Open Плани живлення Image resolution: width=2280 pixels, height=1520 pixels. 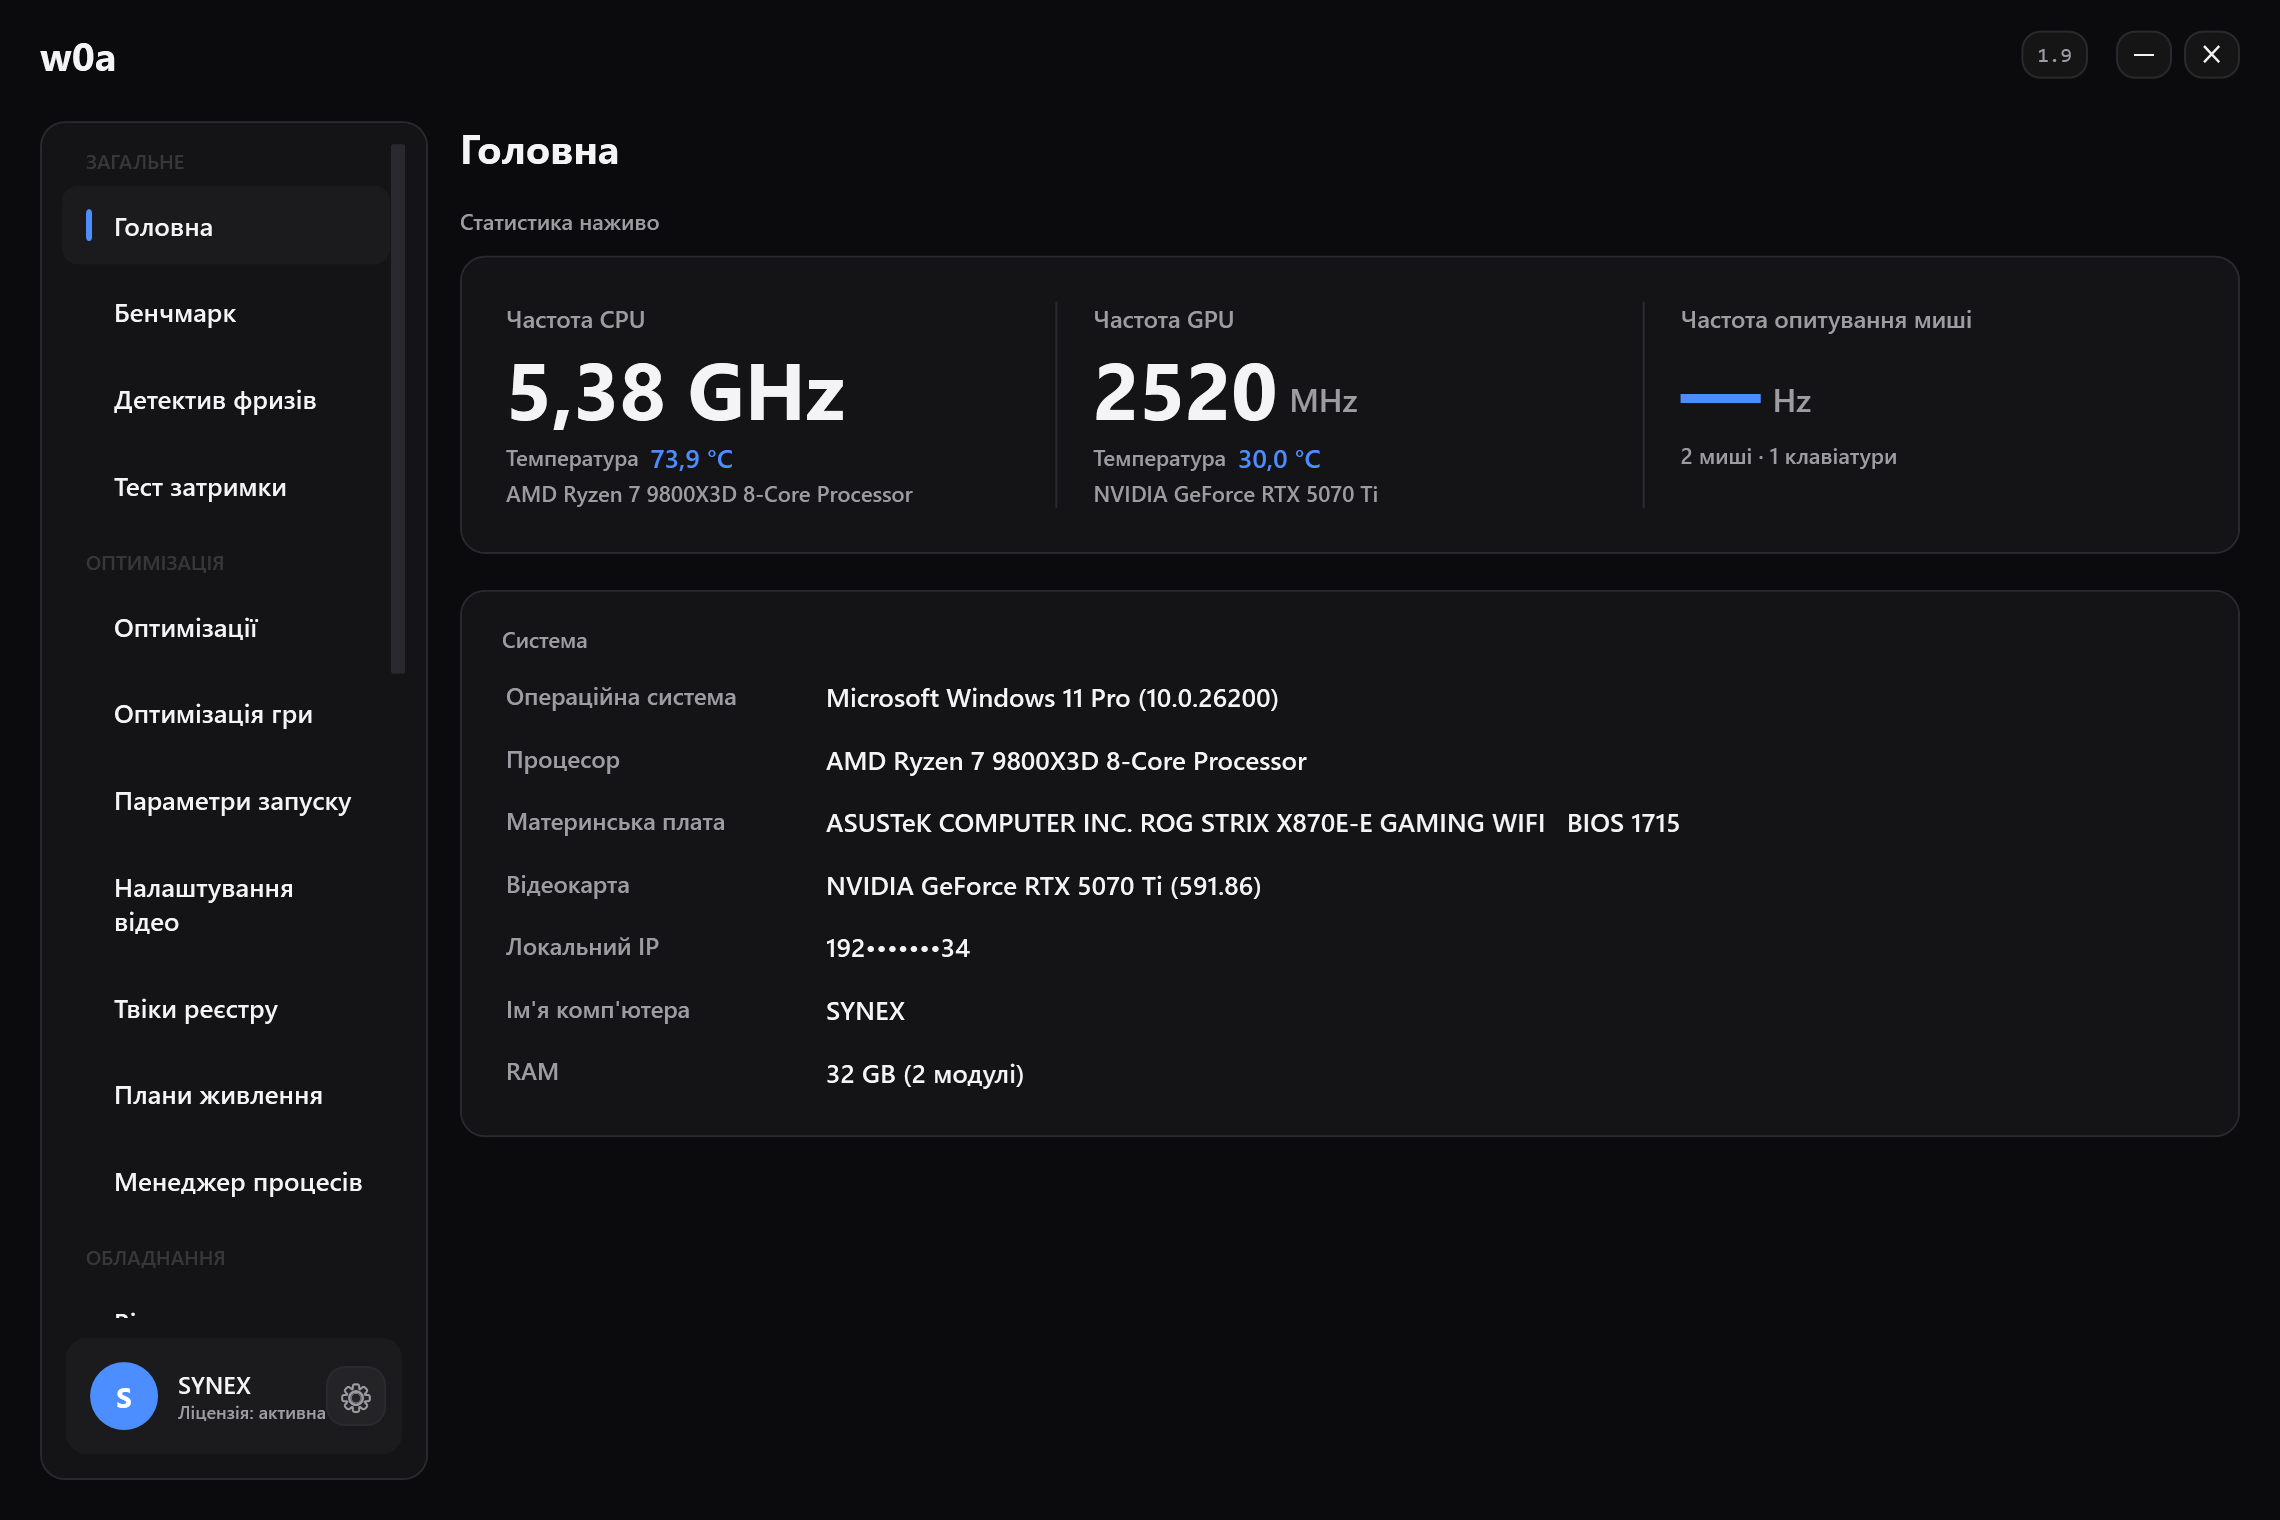(226, 1095)
